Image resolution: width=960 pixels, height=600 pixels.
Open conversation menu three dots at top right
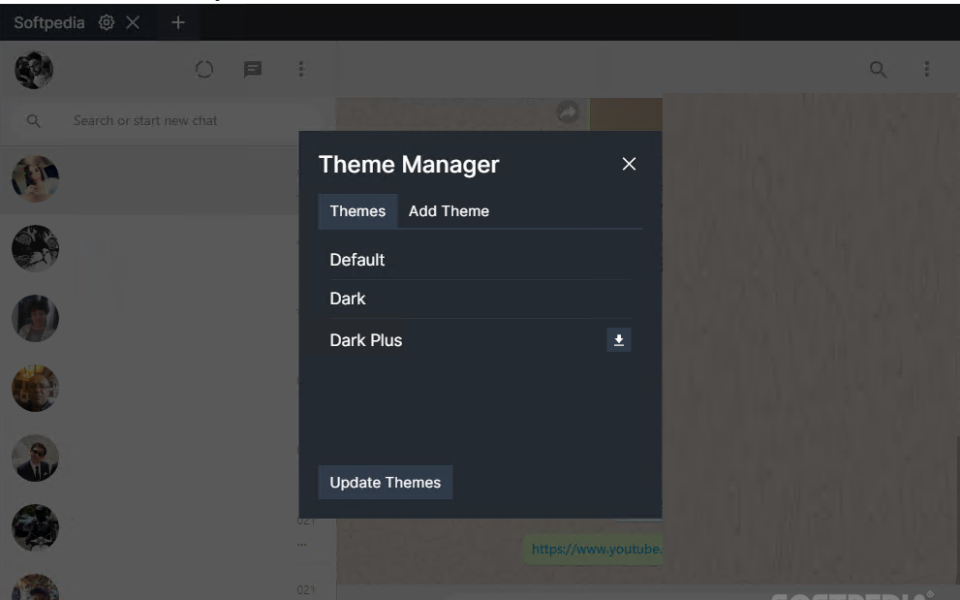[926, 69]
